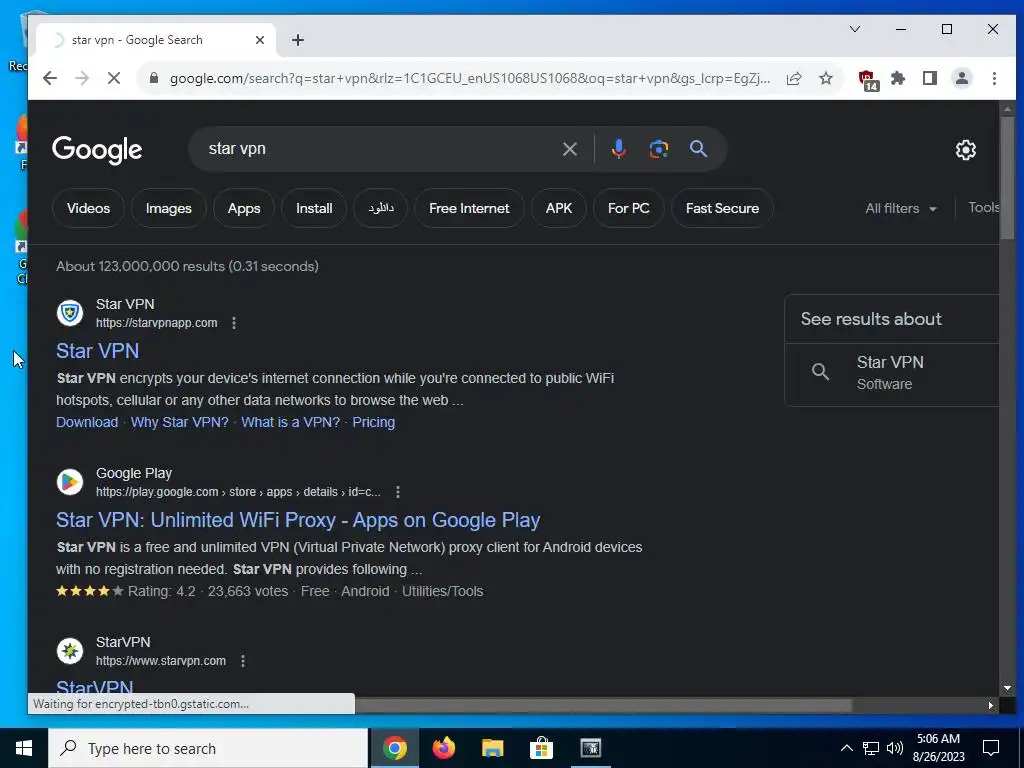Select the Fast Secure filter chip

pos(722,208)
